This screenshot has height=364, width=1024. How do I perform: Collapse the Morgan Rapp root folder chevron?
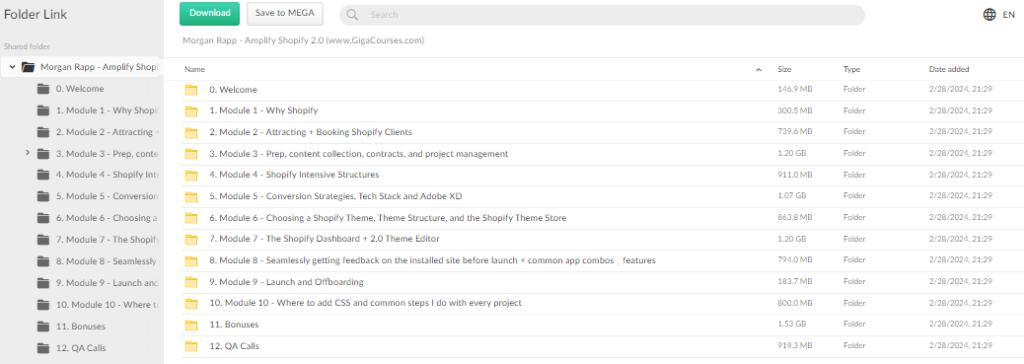pos(12,67)
